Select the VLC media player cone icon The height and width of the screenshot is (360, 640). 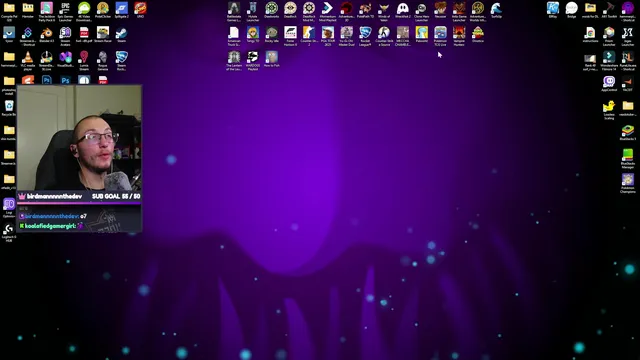[x=28, y=57]
